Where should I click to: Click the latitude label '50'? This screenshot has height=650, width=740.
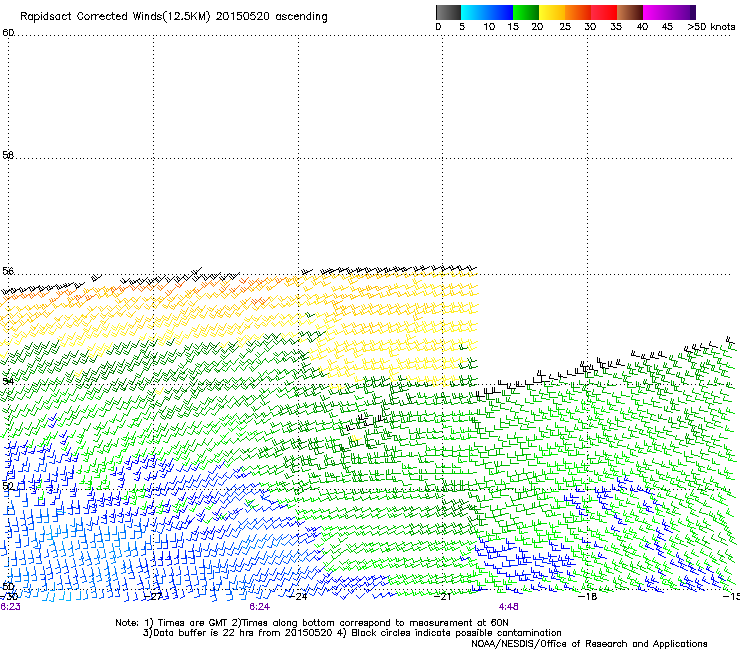pos(8,586)
